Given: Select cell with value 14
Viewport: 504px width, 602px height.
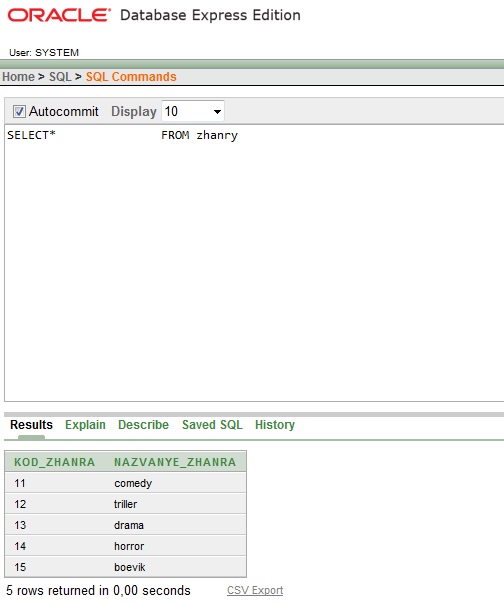Looking at the screenshot, I should [x=20, y=546].
